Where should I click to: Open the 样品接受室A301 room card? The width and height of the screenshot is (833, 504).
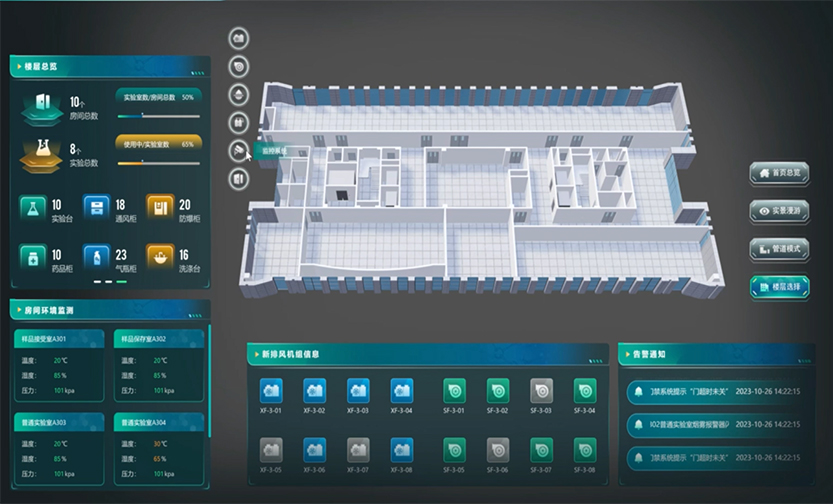tap(57, 364)
